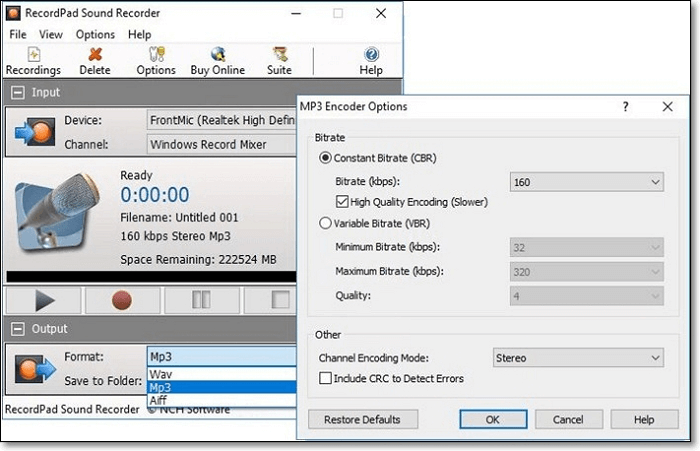Select Variable Bitrate (VBR) radio button
This screenshot has width=700, height=451.
click(325, 224)
